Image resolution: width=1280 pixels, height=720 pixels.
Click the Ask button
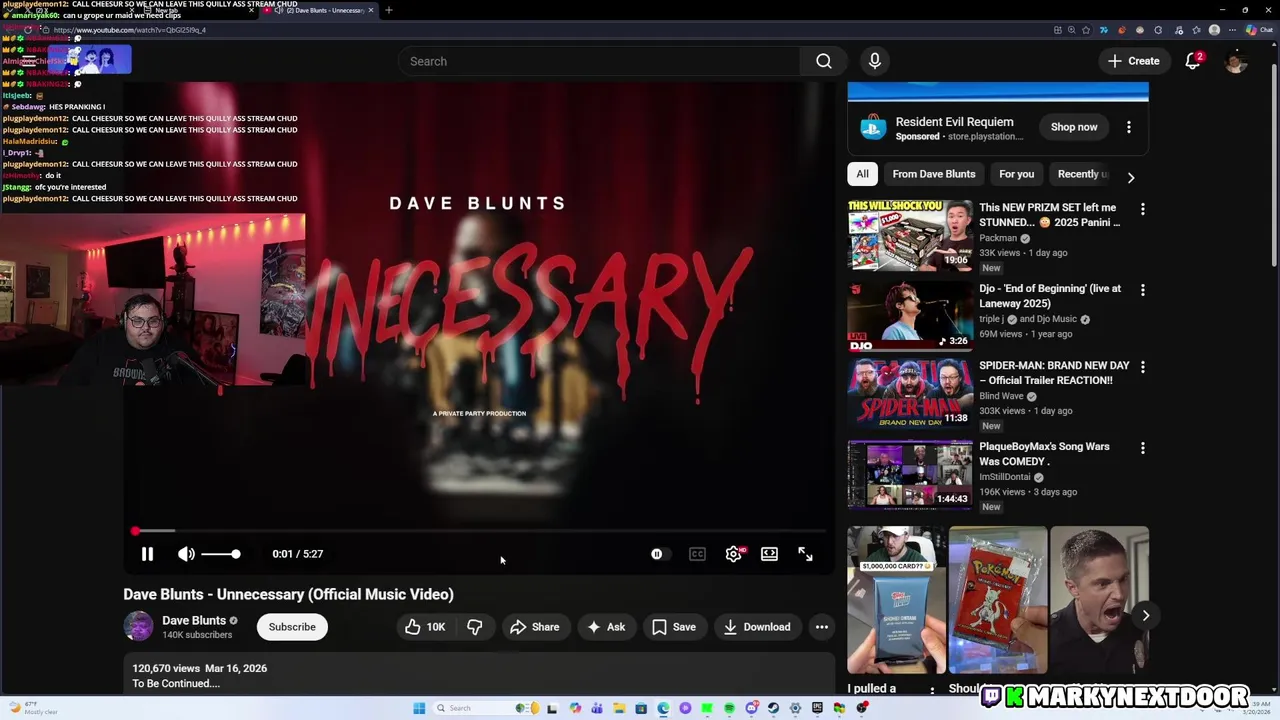click(606, 627)
